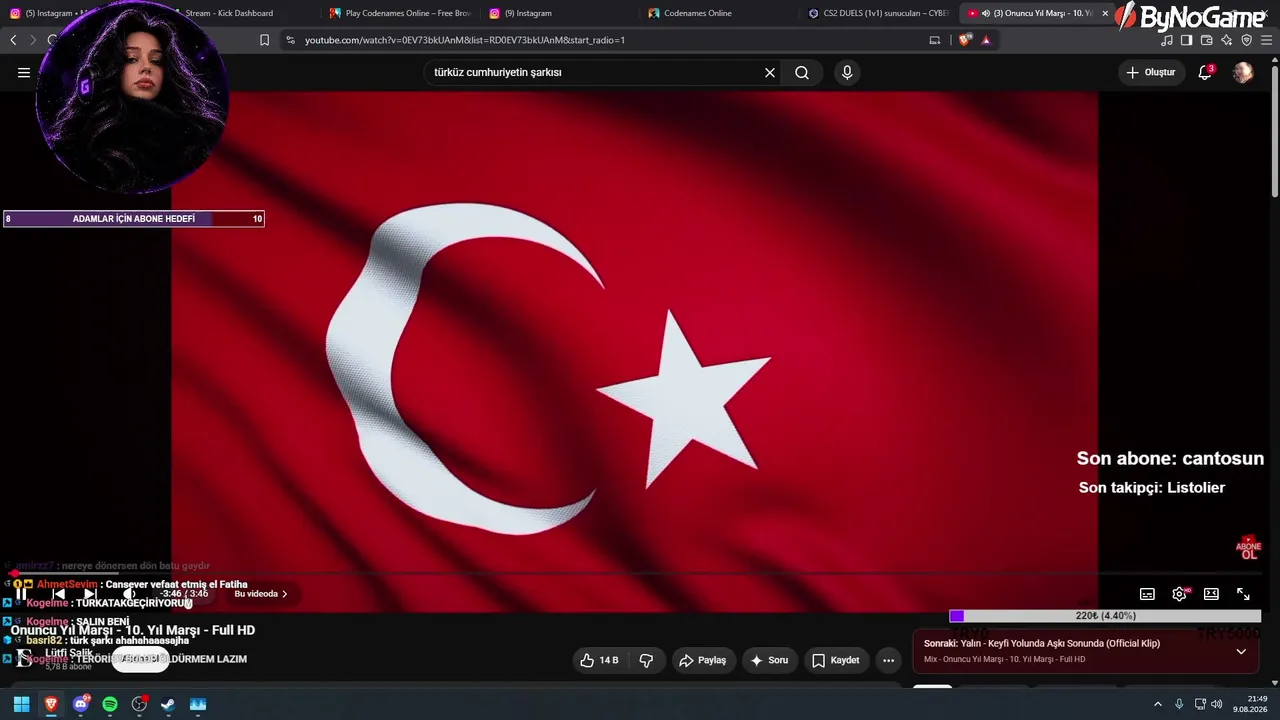Show hidden system tray icons
This screenshot has height=720, width=1280.
click(x=1158, y=704)
